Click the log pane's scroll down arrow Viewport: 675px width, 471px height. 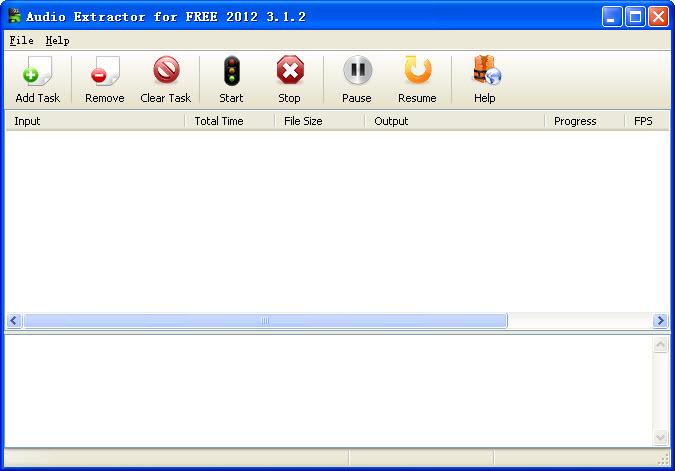click(660, 437)
